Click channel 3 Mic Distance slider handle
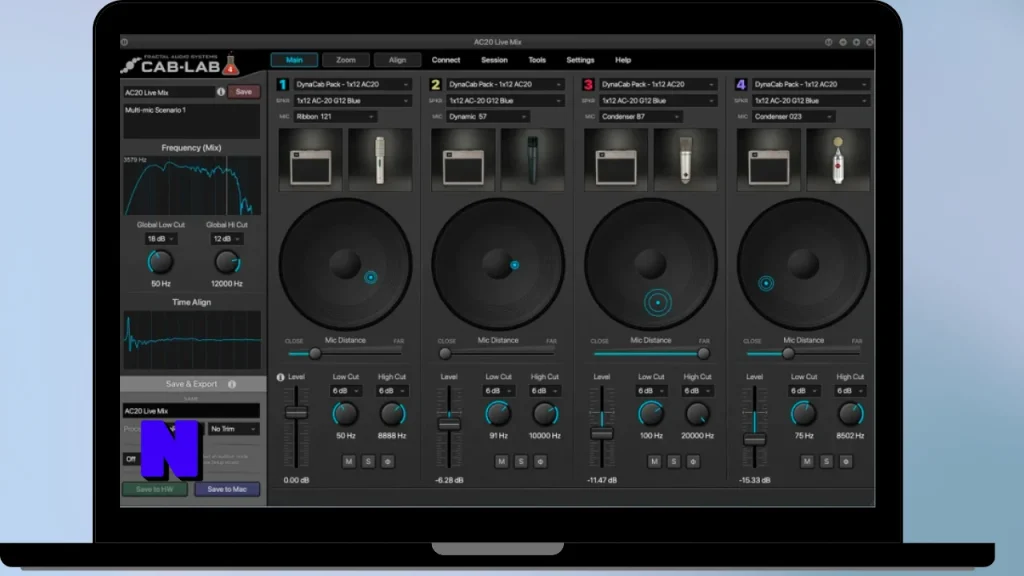 click(x=703, y=353)
